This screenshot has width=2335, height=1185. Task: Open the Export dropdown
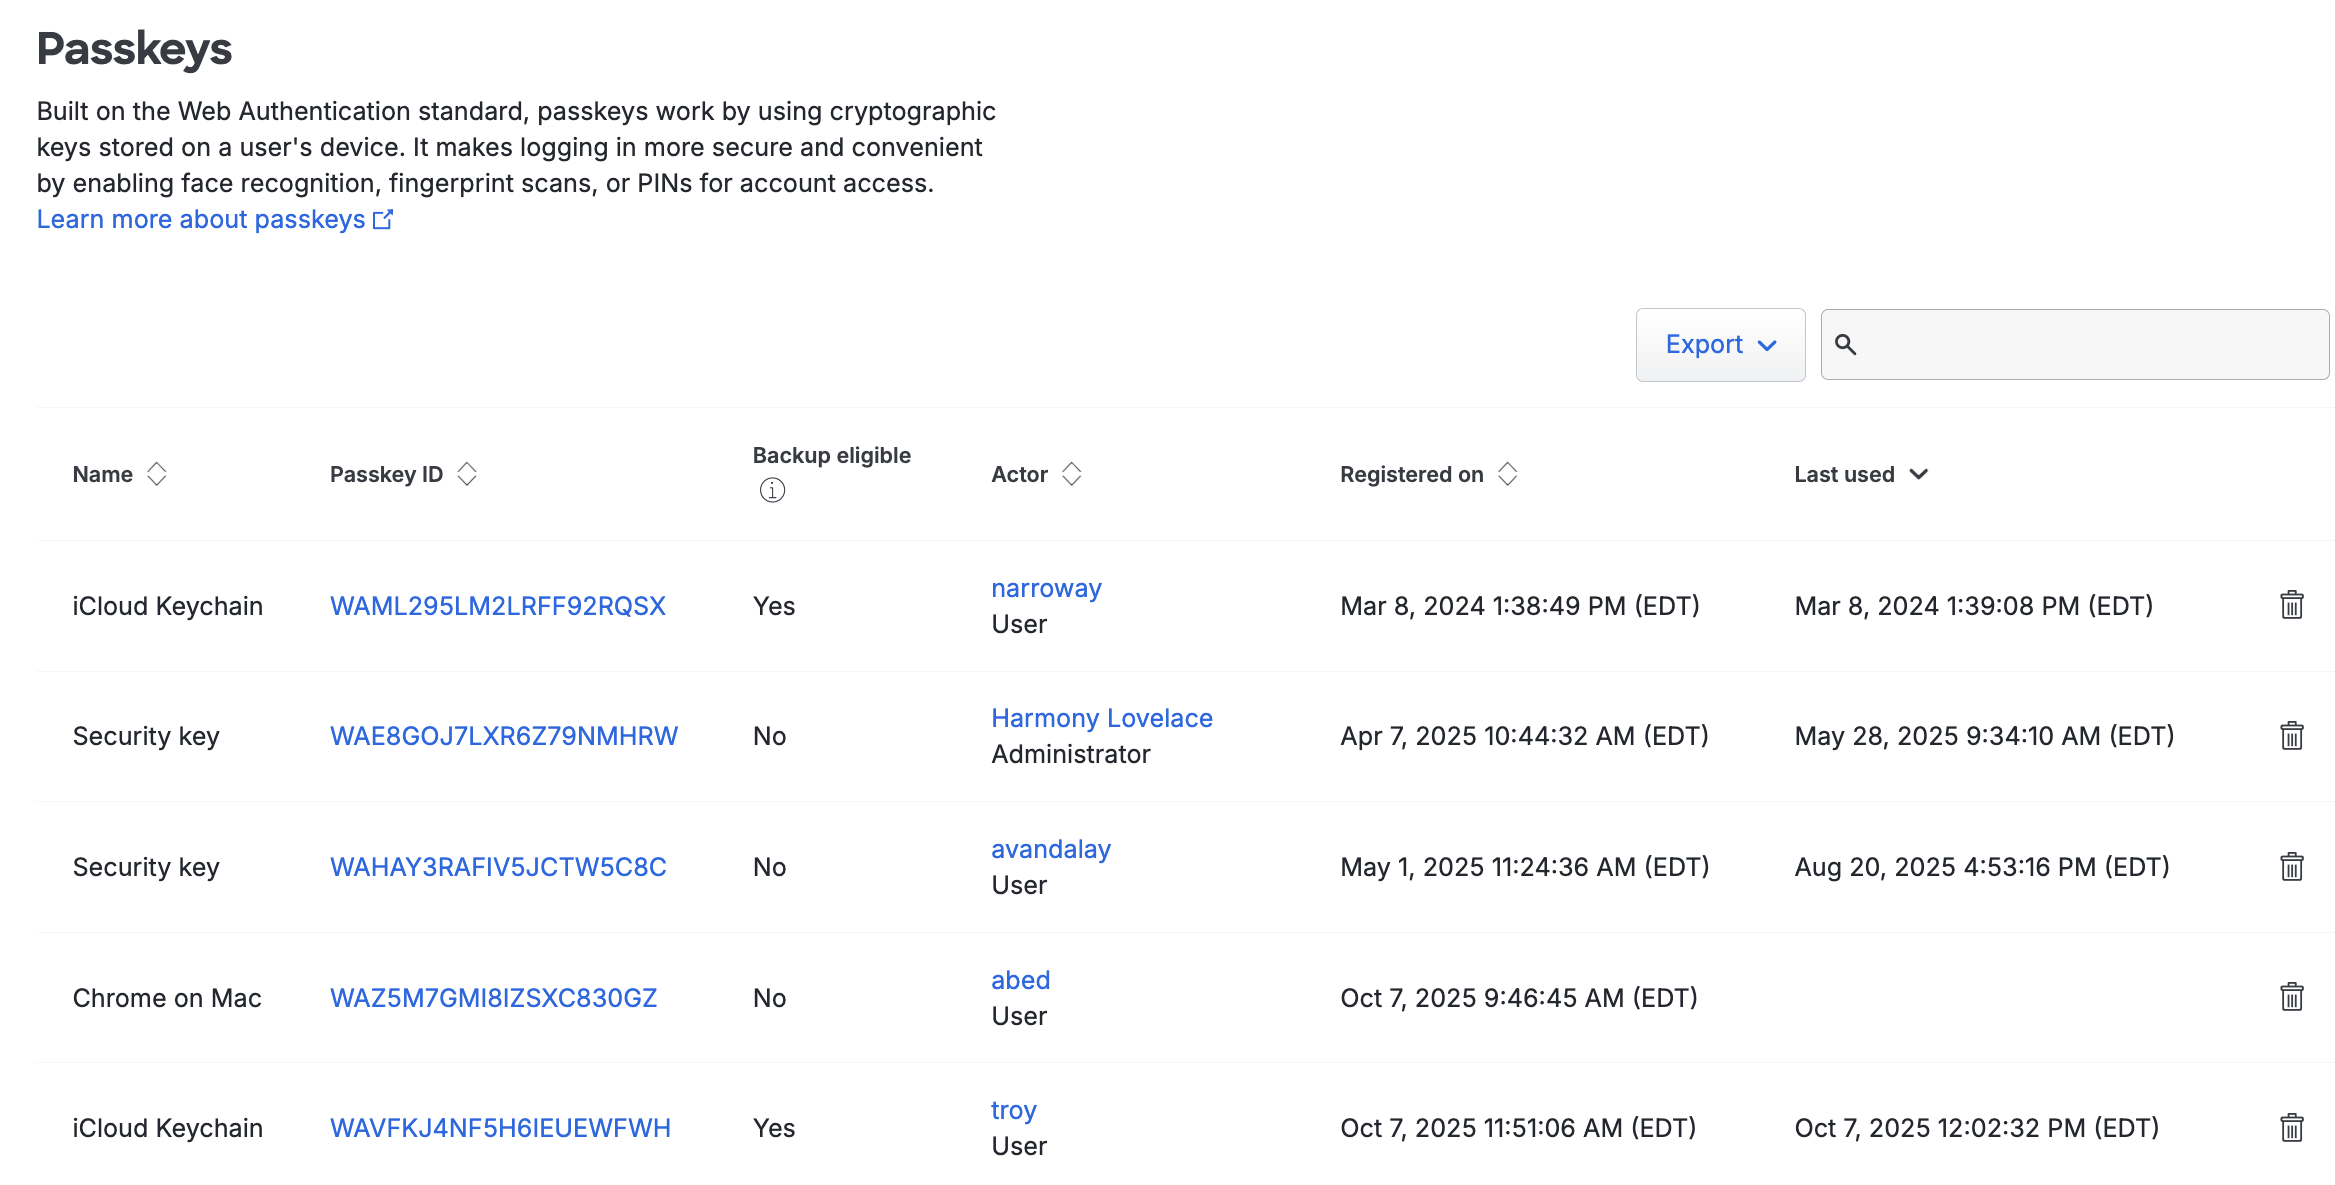coord(1720,345)
